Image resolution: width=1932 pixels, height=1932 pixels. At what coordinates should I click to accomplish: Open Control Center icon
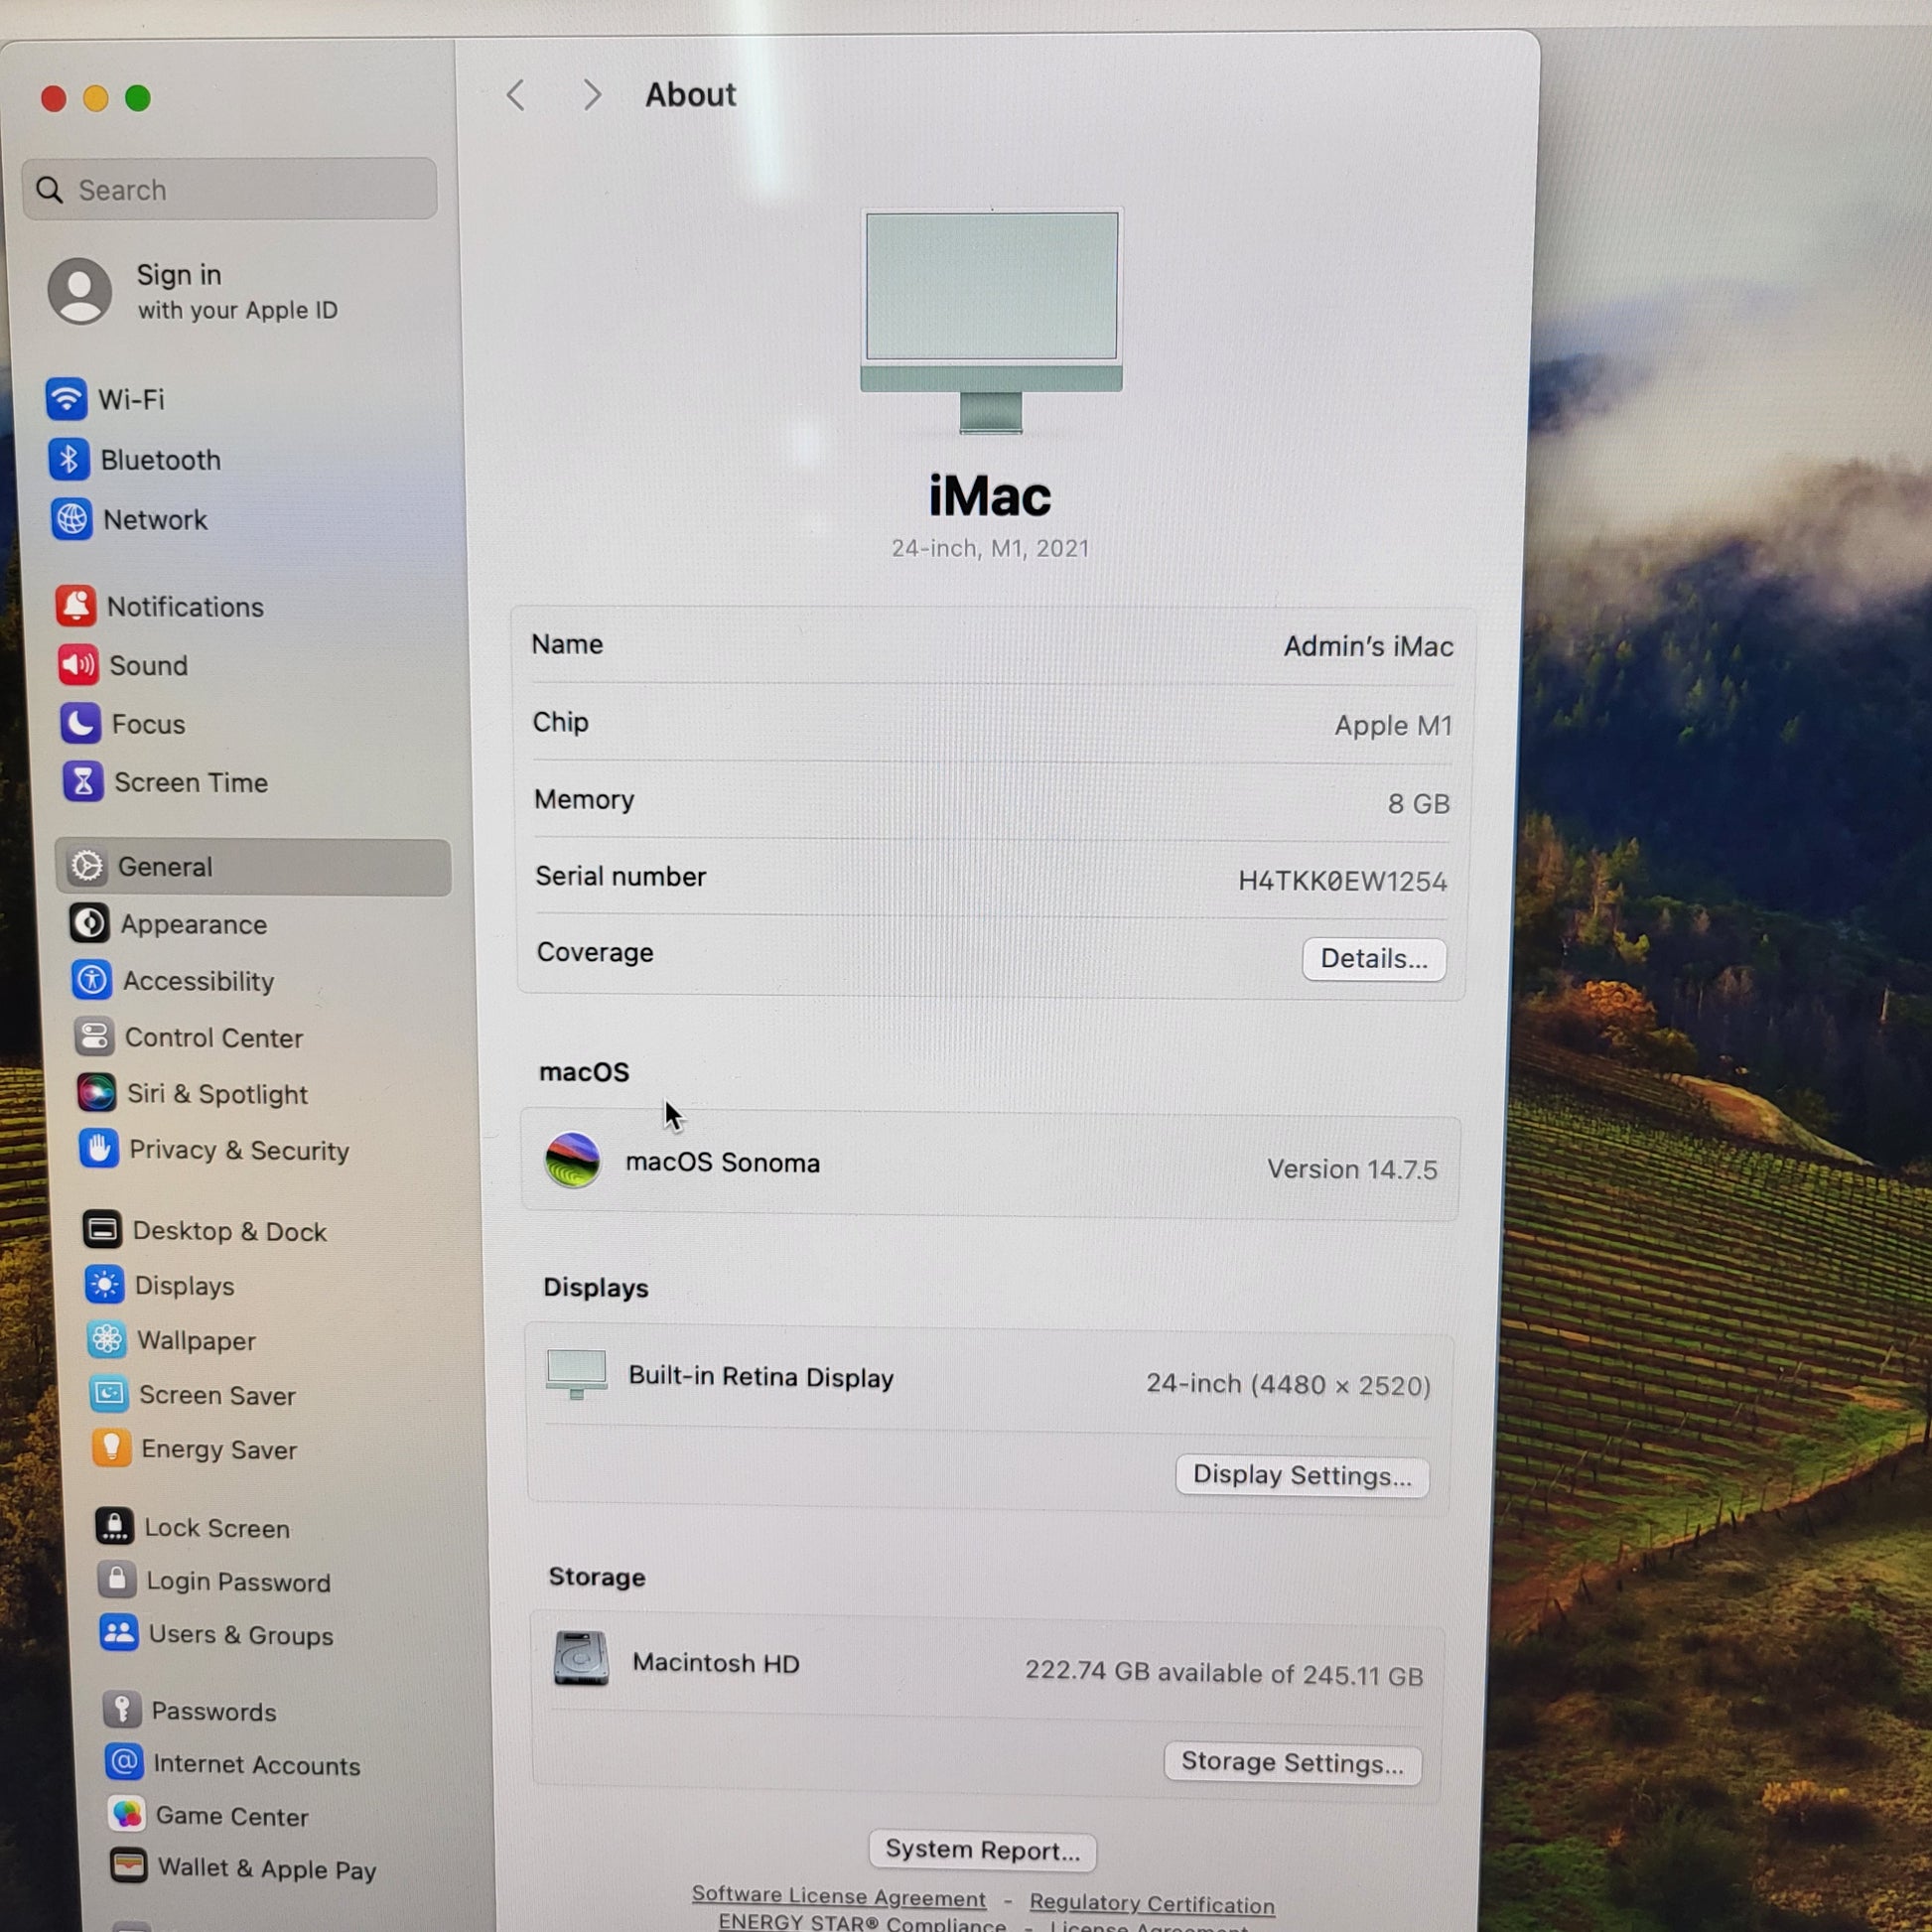pos(94,1037)
